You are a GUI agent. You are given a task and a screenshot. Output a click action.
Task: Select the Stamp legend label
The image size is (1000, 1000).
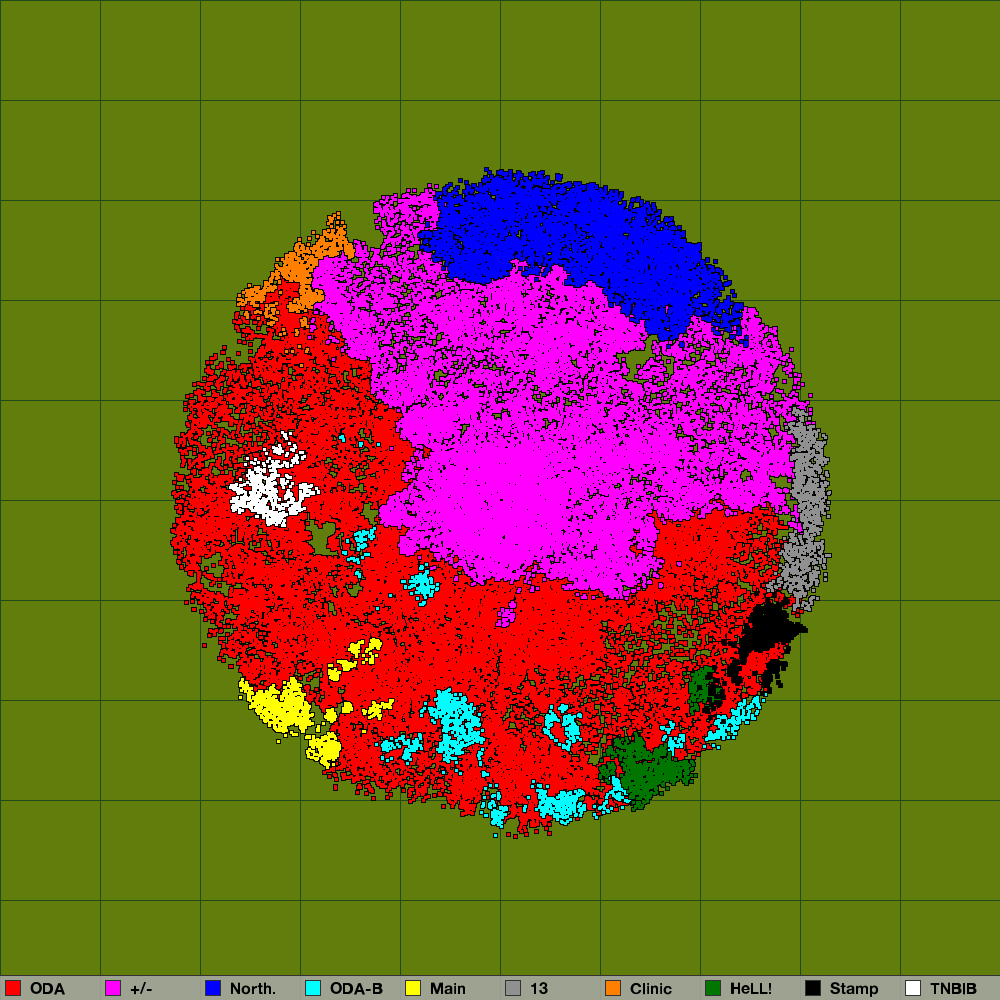pos(854,989)
